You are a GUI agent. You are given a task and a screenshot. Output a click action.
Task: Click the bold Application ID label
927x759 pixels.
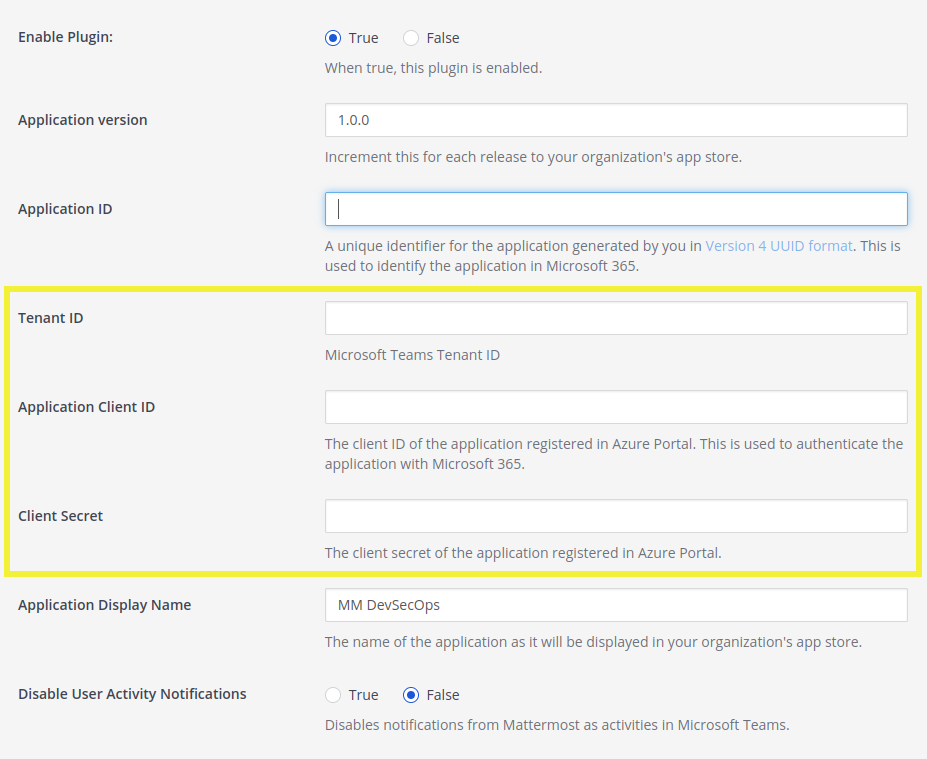click(65, 209)
